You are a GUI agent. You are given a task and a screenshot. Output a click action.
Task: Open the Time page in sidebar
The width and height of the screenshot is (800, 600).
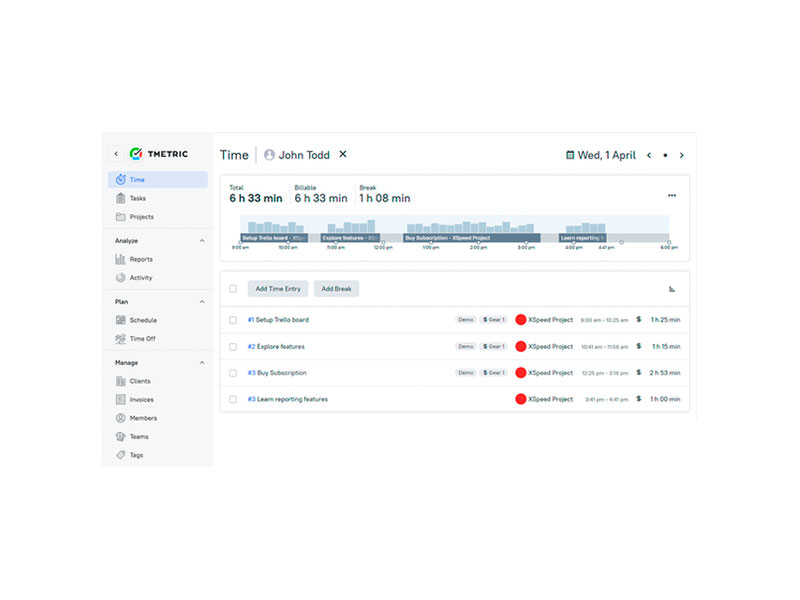click(158, 180)
